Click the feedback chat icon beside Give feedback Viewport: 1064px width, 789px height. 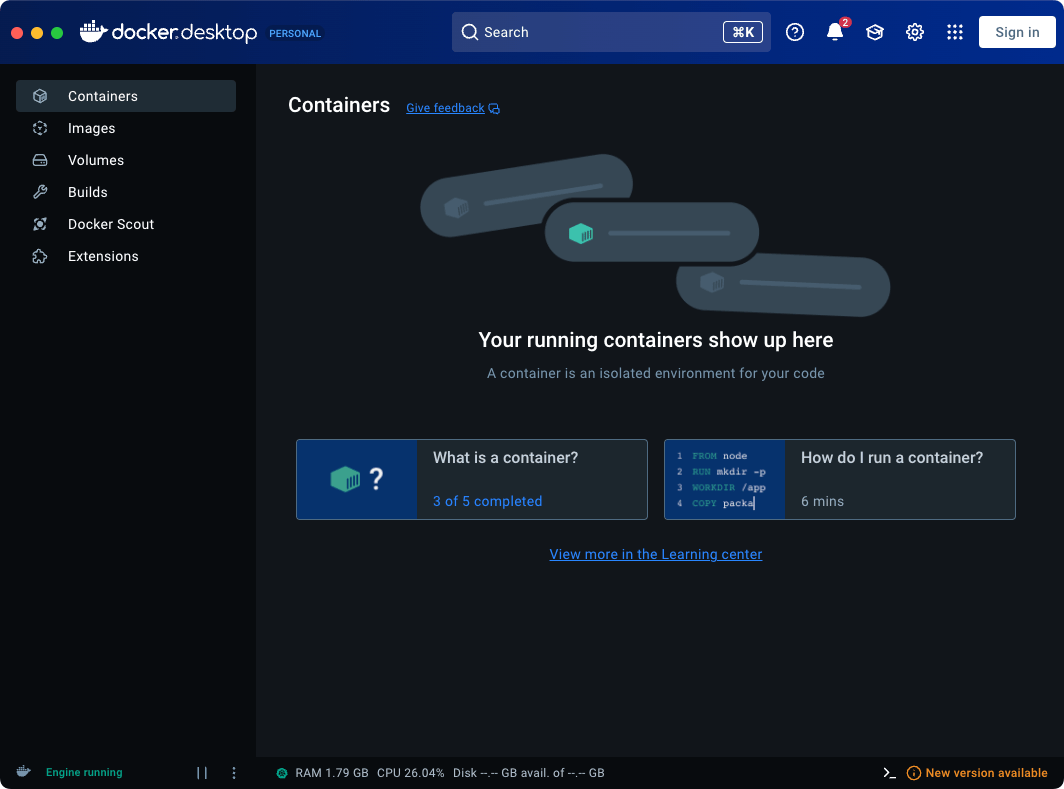[x=494, y=109]
